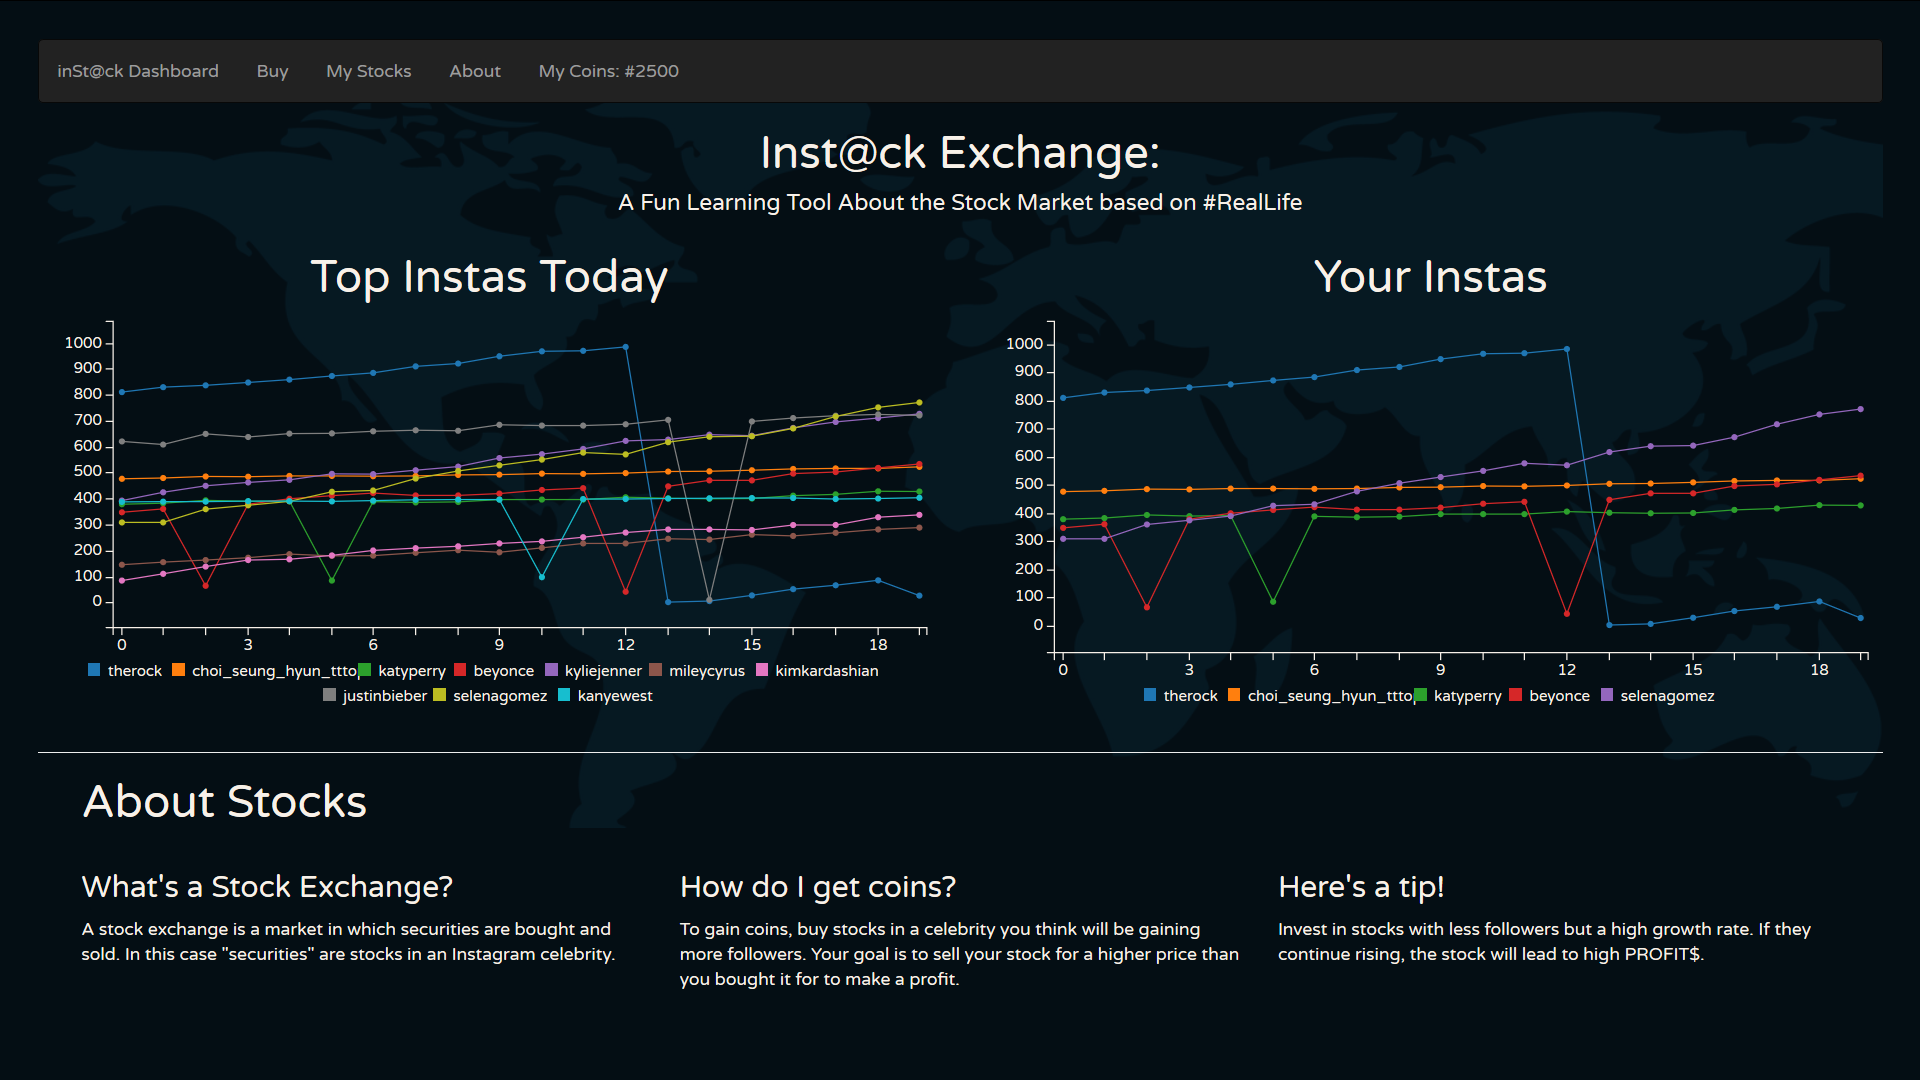Screen dimensions: 1920x1080
Task: Toggle katyperry green legend square in Top Instas
Action: tap(365, 670)
